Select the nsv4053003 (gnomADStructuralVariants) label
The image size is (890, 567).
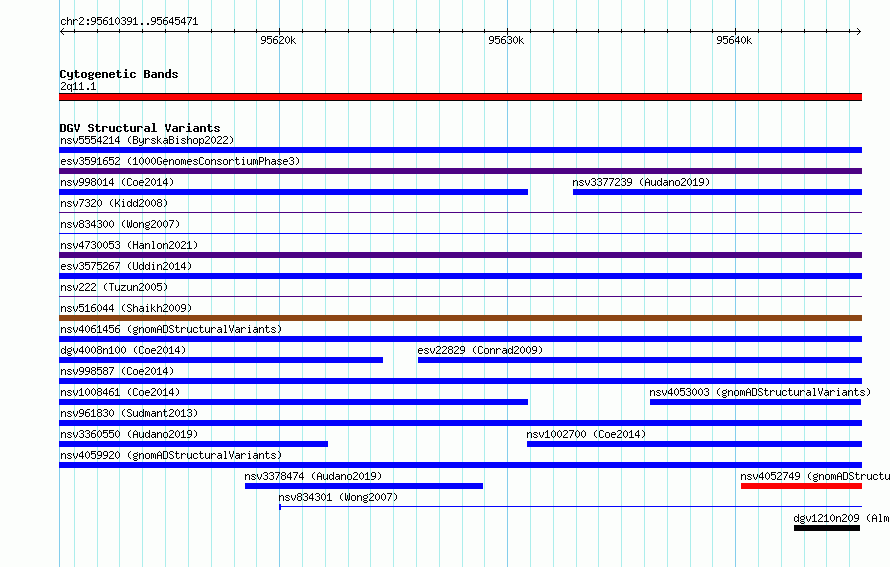pyautogui.click(x=760, y=392)
